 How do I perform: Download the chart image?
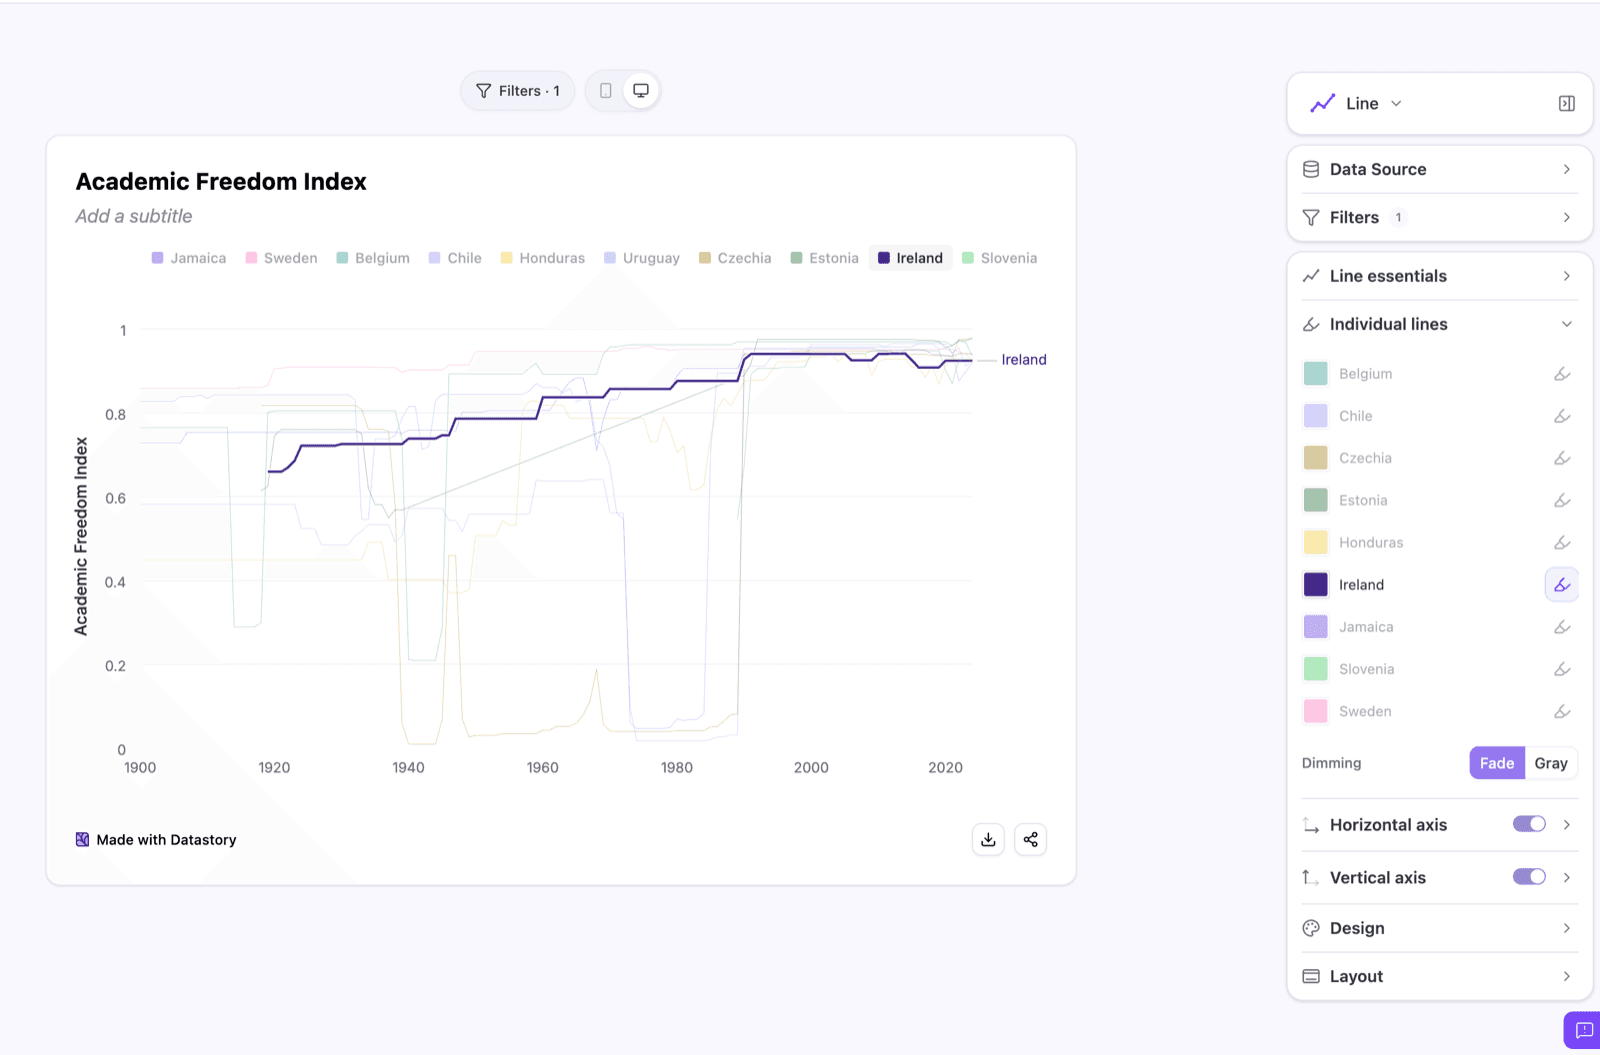[988, 839]
